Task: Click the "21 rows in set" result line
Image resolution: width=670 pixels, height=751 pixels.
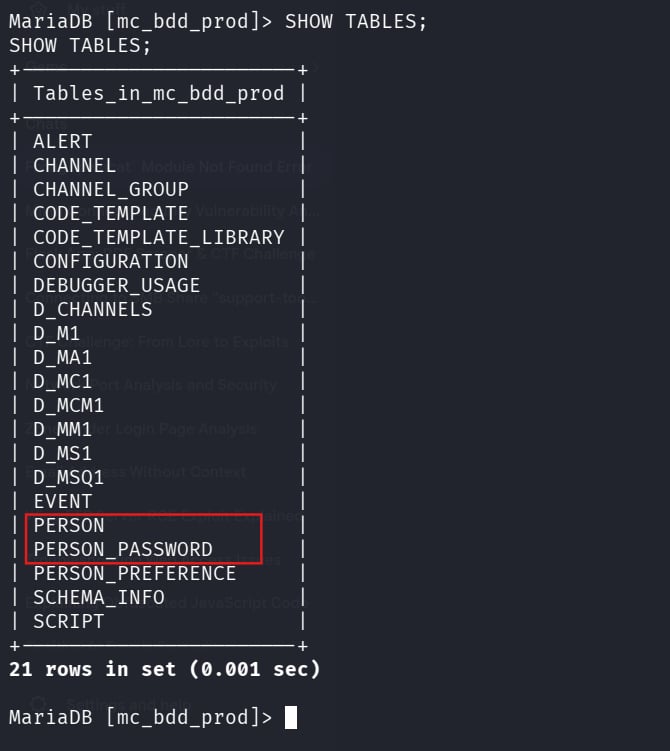Action: (164, 669)
